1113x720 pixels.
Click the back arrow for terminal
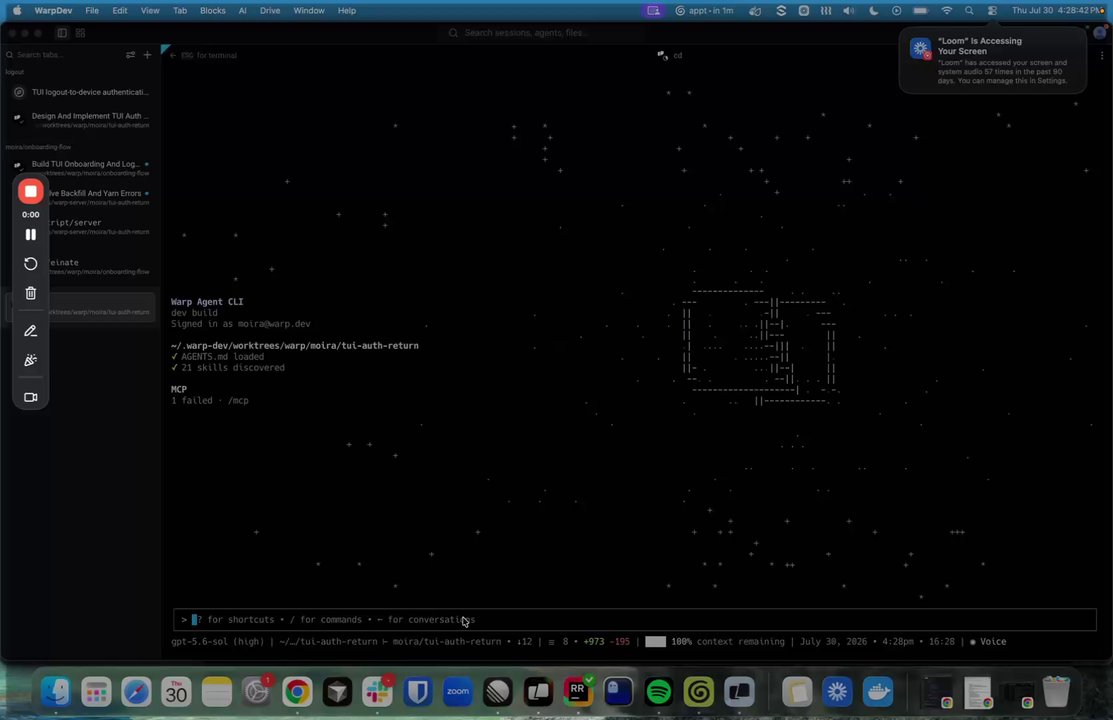click(x=172, y=55)
